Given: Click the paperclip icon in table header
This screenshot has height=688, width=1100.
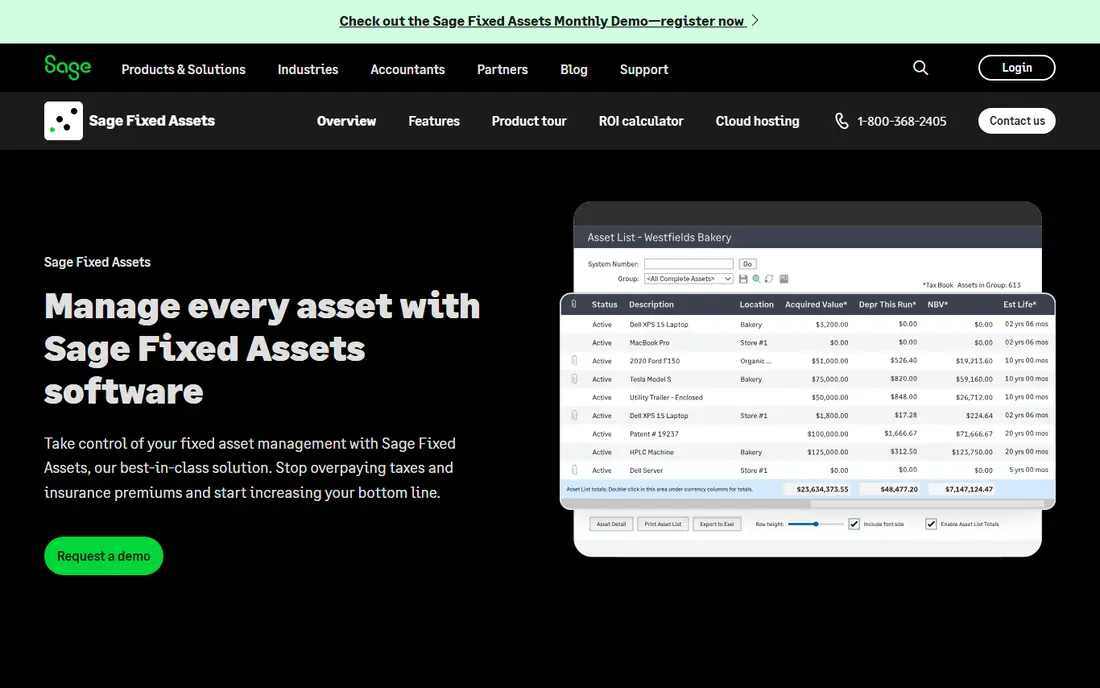Looking at the screenshot, I should pos(574,304).
